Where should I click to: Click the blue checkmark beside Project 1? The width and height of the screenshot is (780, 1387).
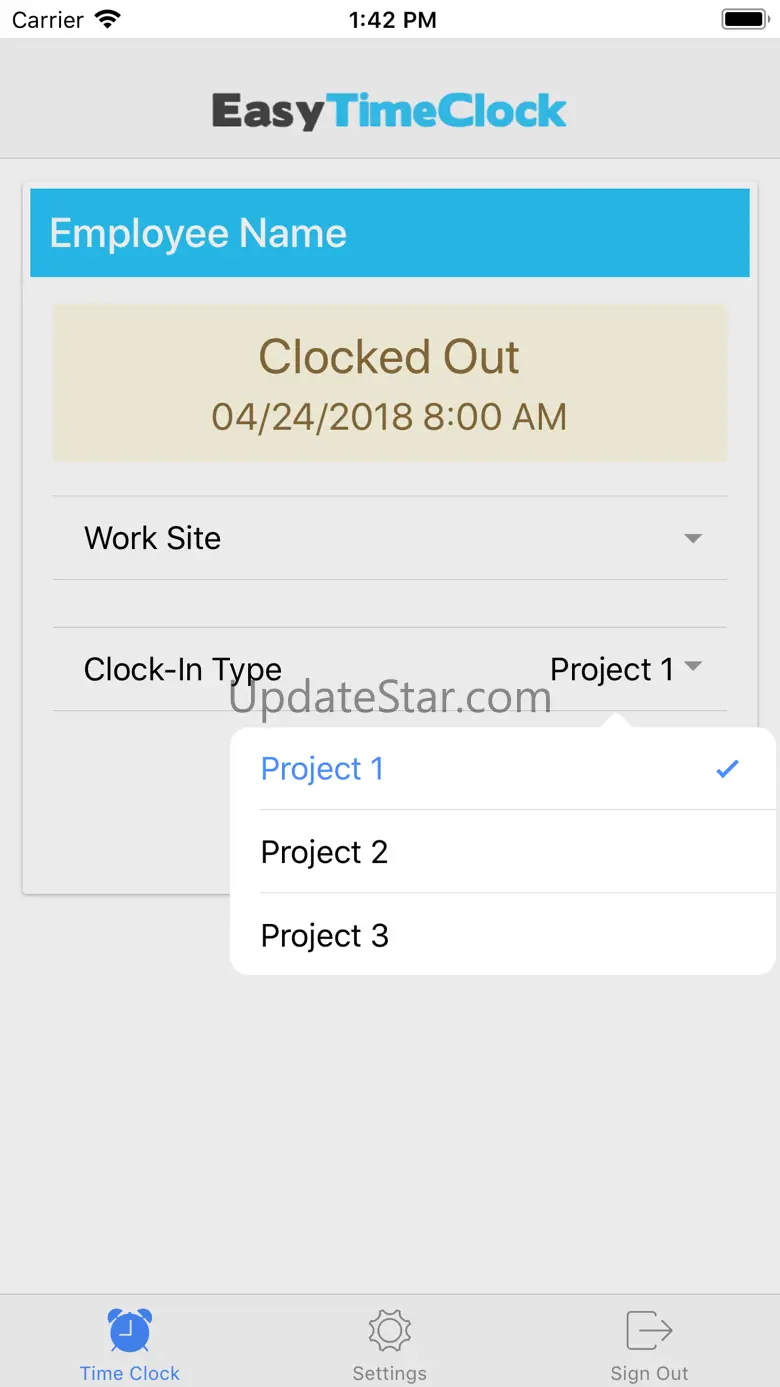pos(727,768)
